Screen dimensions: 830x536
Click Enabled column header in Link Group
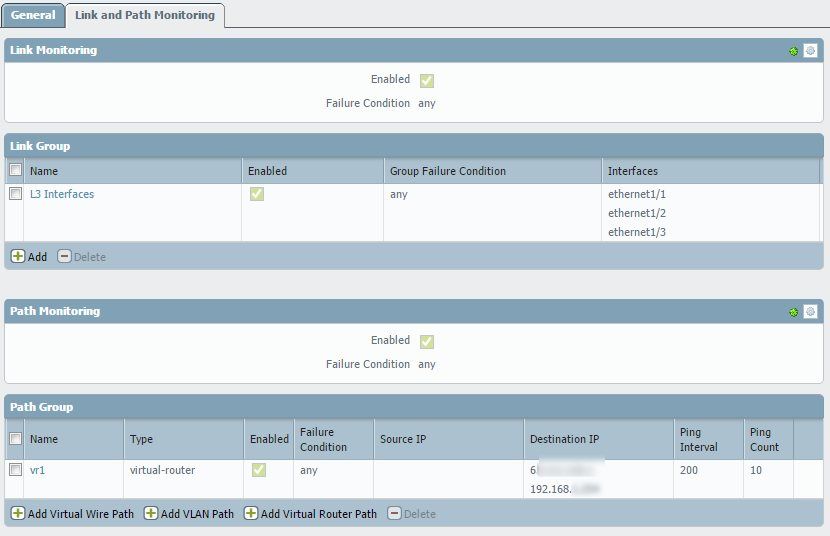[312, 171]
